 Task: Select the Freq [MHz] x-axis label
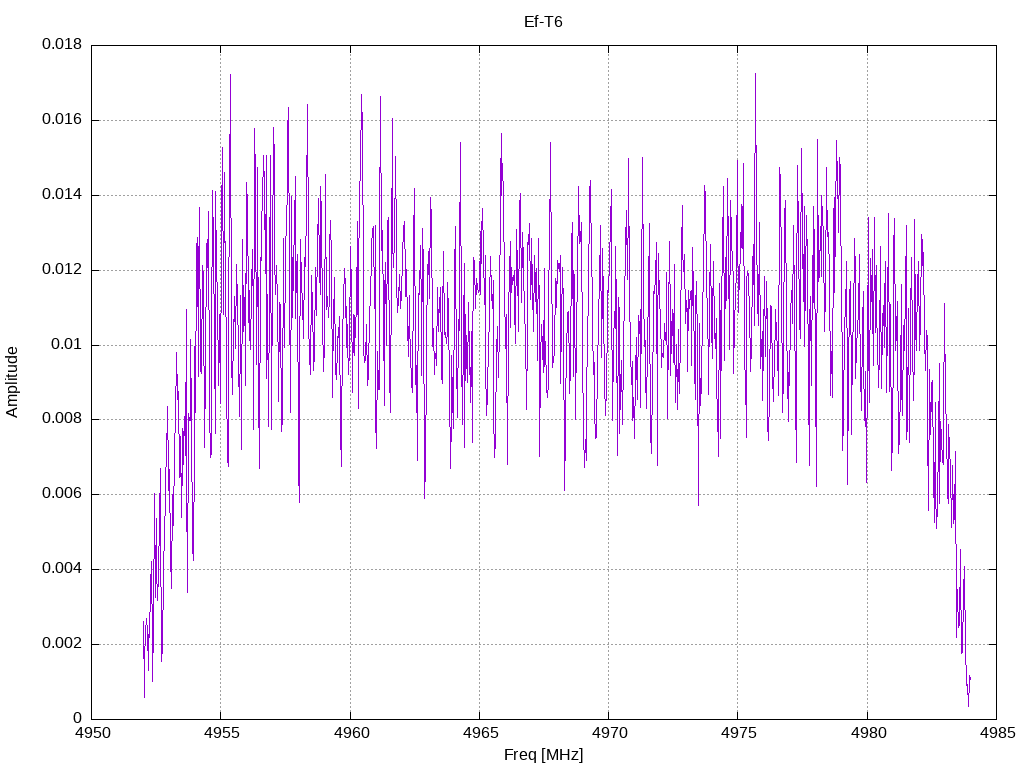click(x=543, y=755)
